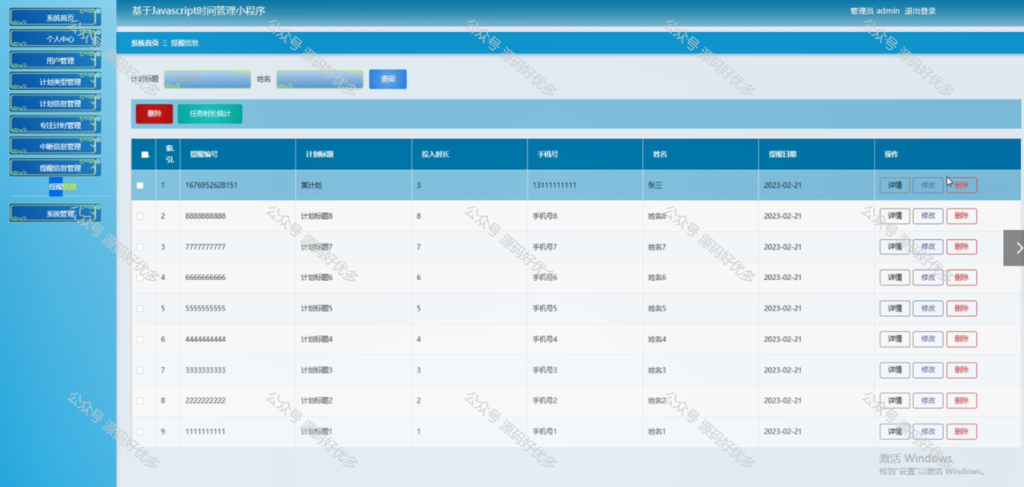Click 管理员 admin in header
Image resolution: width=1024 pixels, height=487 pixels.
tap(875, 11)
